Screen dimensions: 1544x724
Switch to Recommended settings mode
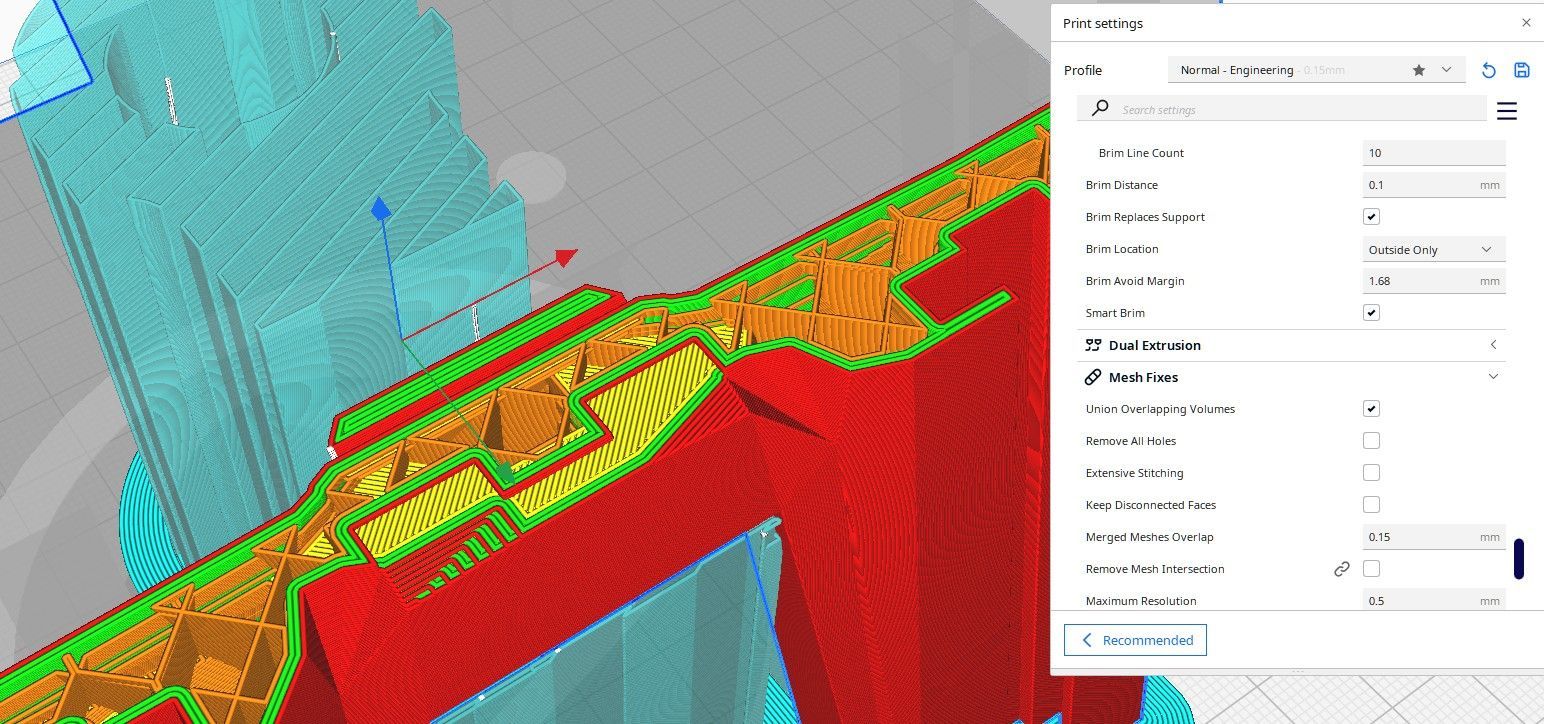(1135, 640)
